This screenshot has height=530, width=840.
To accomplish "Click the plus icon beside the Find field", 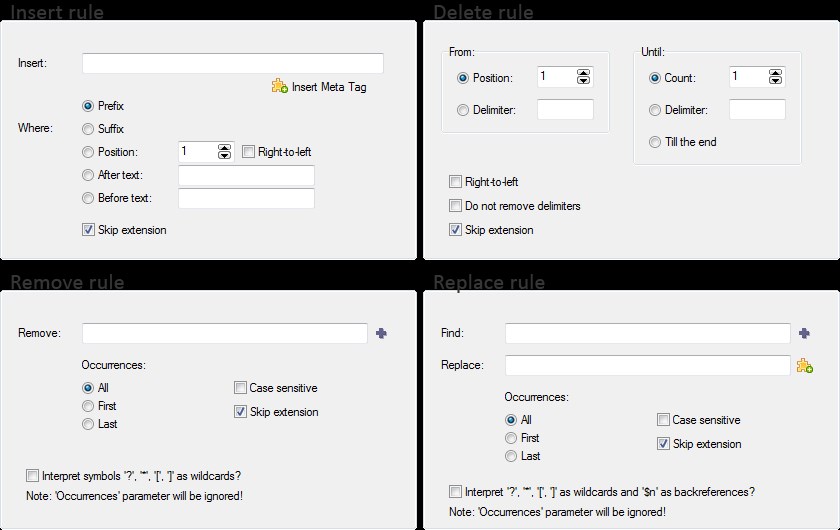I will click(x=804, y=333).
